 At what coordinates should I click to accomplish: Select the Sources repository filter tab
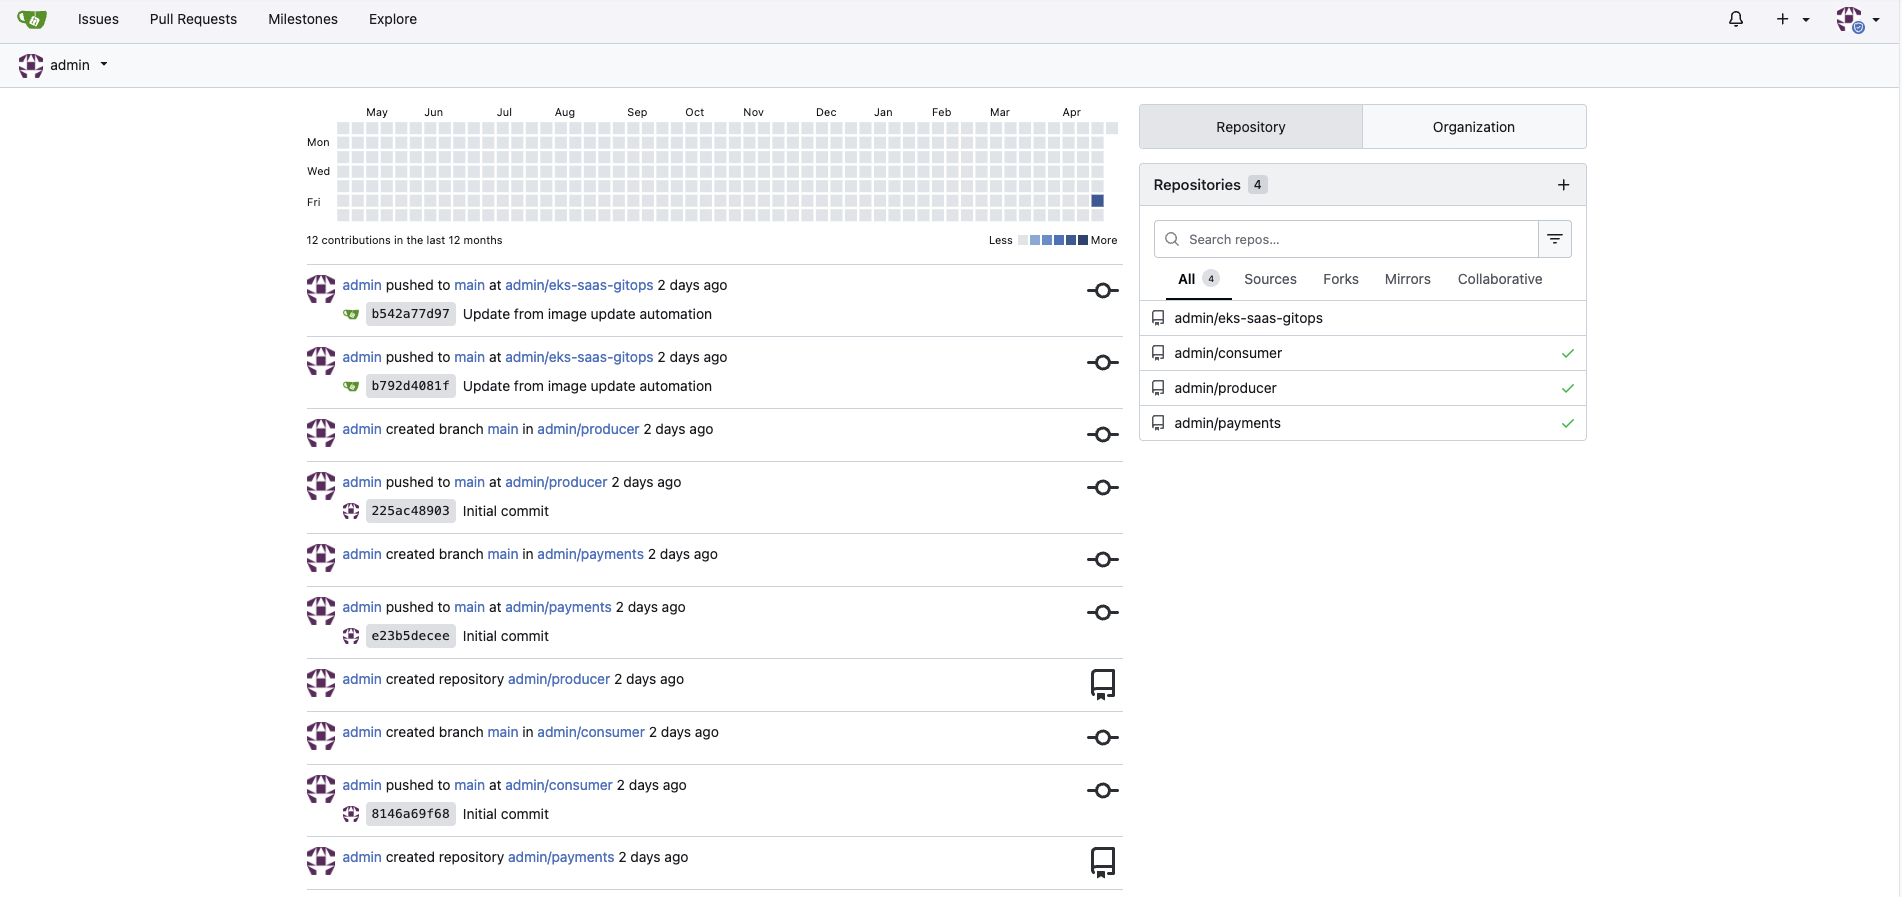[1270, 279]
